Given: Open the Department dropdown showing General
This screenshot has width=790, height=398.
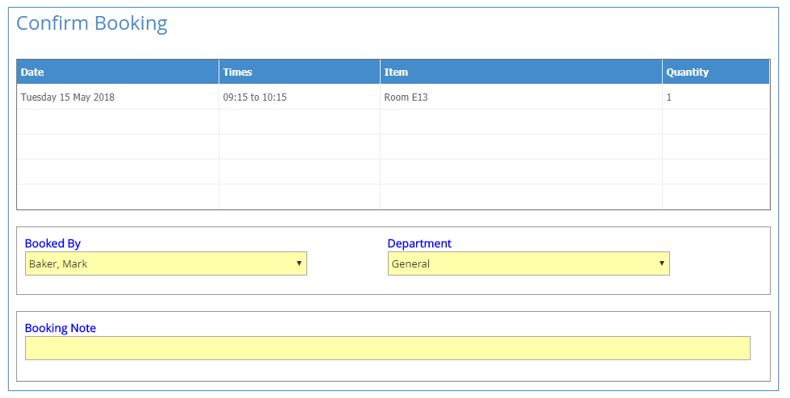Looking at the screenshot, I should click(x=529, y=263).
